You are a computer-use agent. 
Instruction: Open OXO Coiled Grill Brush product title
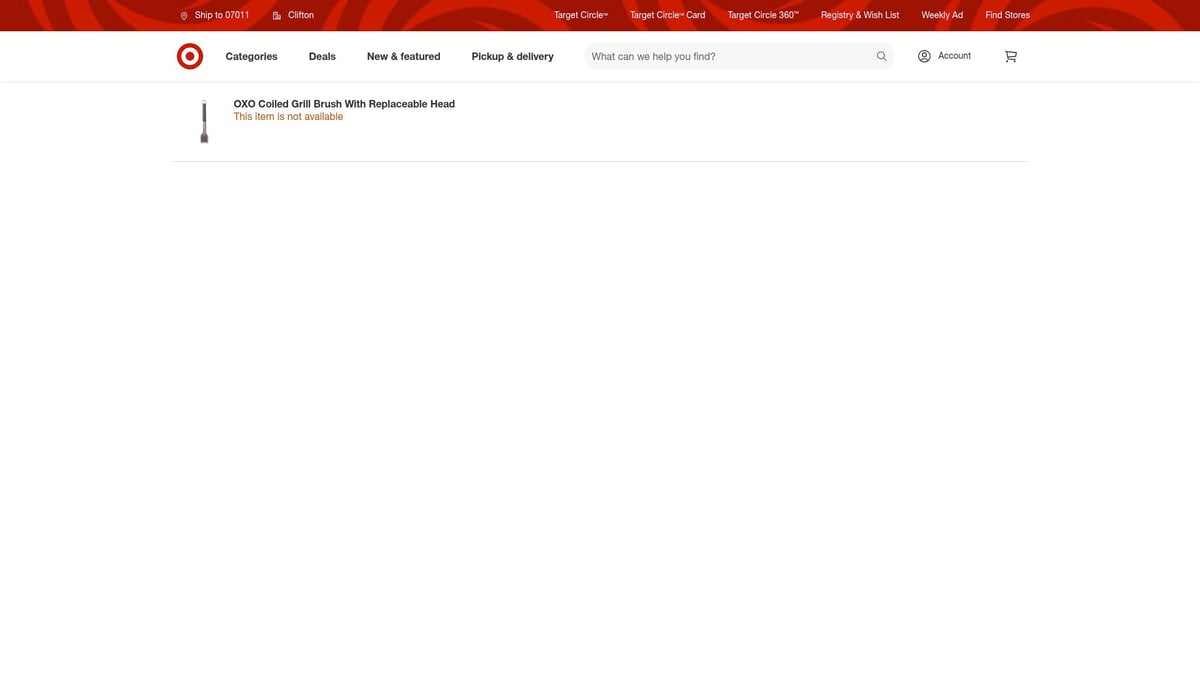(344, 104)
